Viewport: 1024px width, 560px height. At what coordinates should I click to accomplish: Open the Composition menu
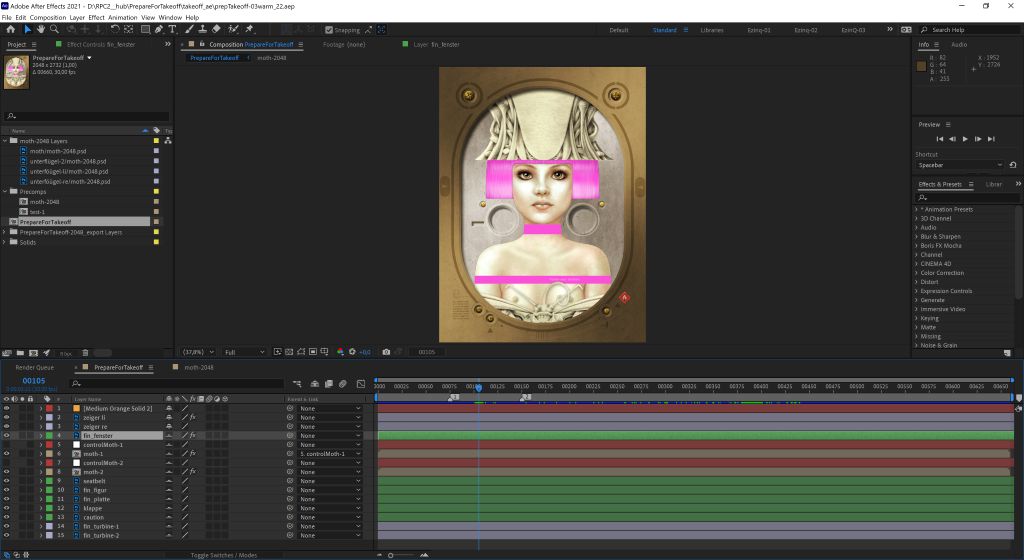tap(48, 18)
